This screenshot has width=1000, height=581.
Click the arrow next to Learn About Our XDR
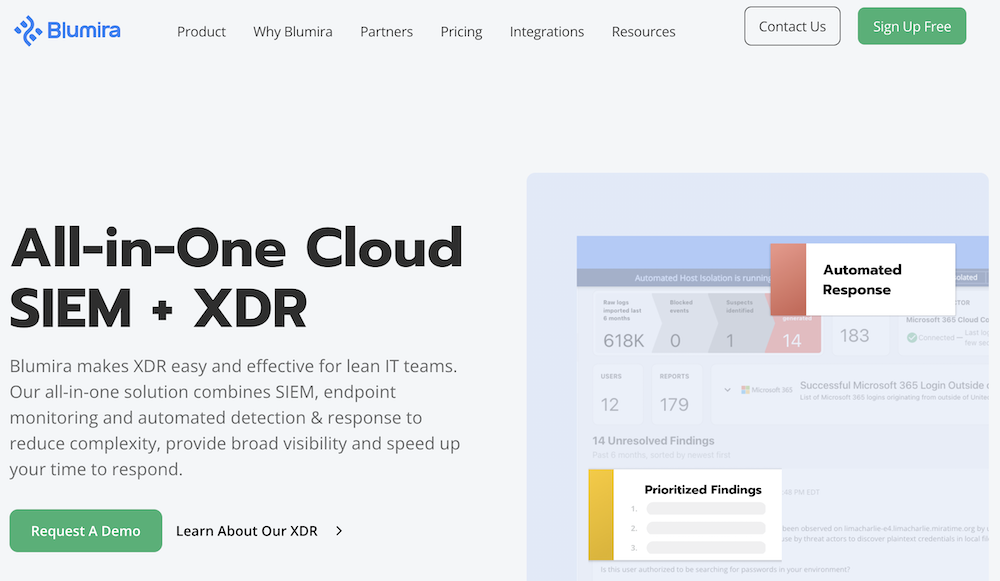point(339,531)
